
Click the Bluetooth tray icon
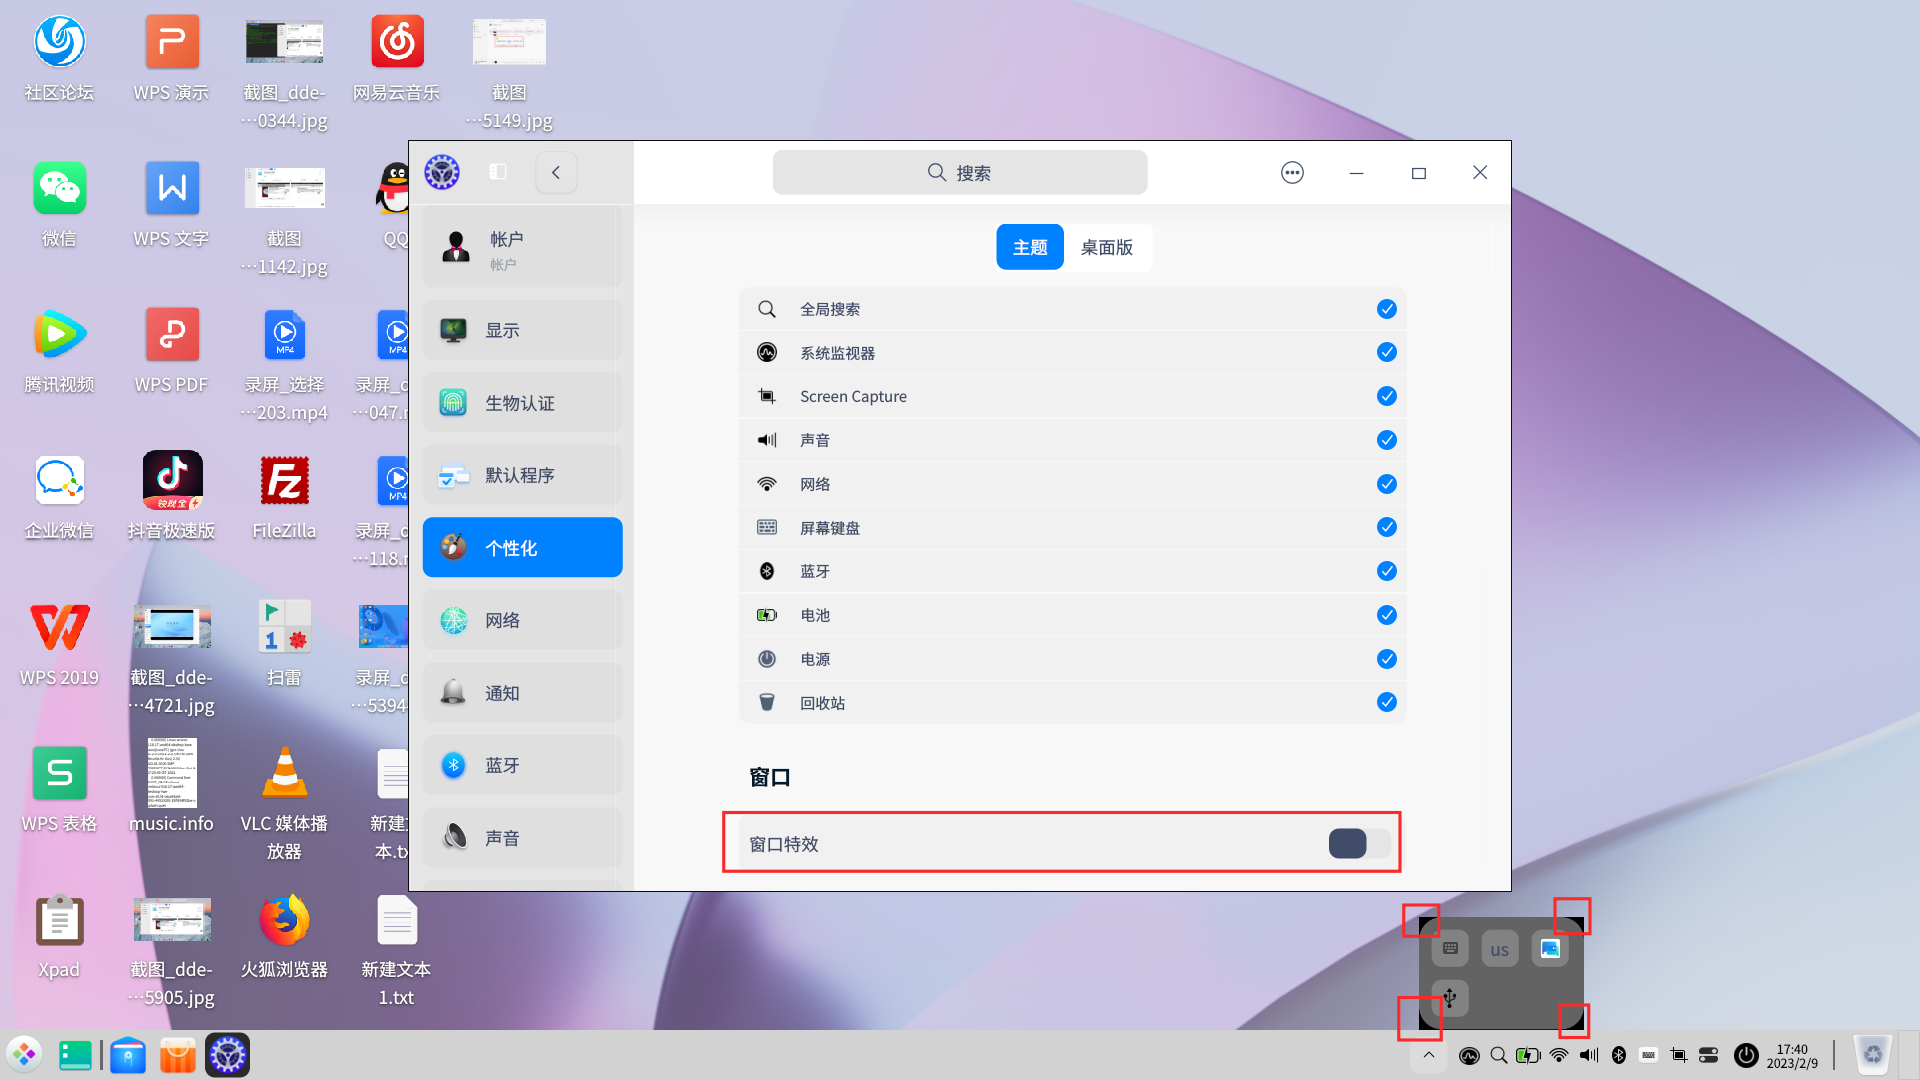[1619, 1055]
